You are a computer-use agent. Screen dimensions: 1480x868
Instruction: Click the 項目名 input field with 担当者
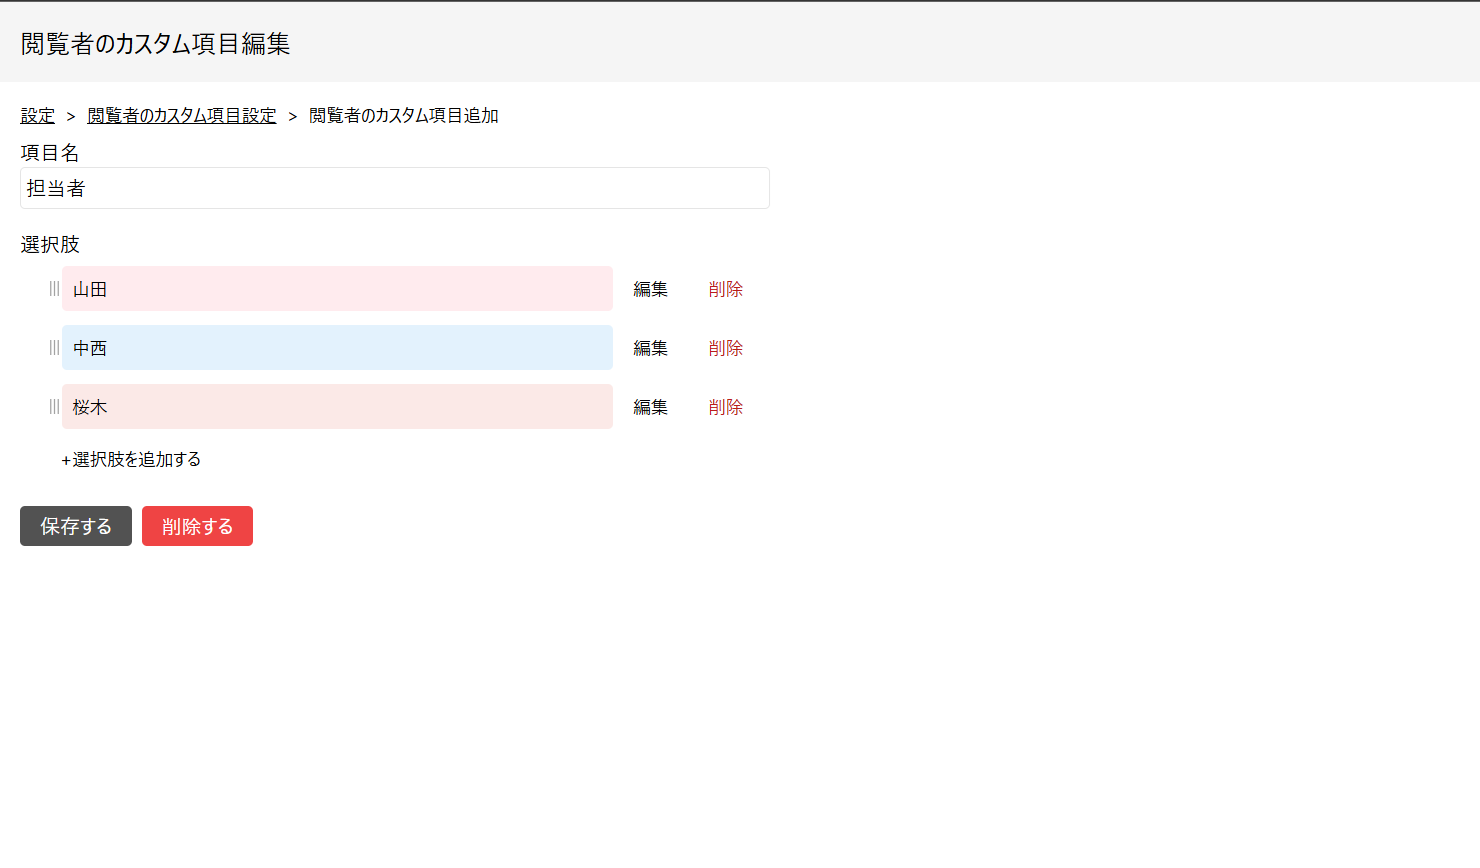pos(395,188)
